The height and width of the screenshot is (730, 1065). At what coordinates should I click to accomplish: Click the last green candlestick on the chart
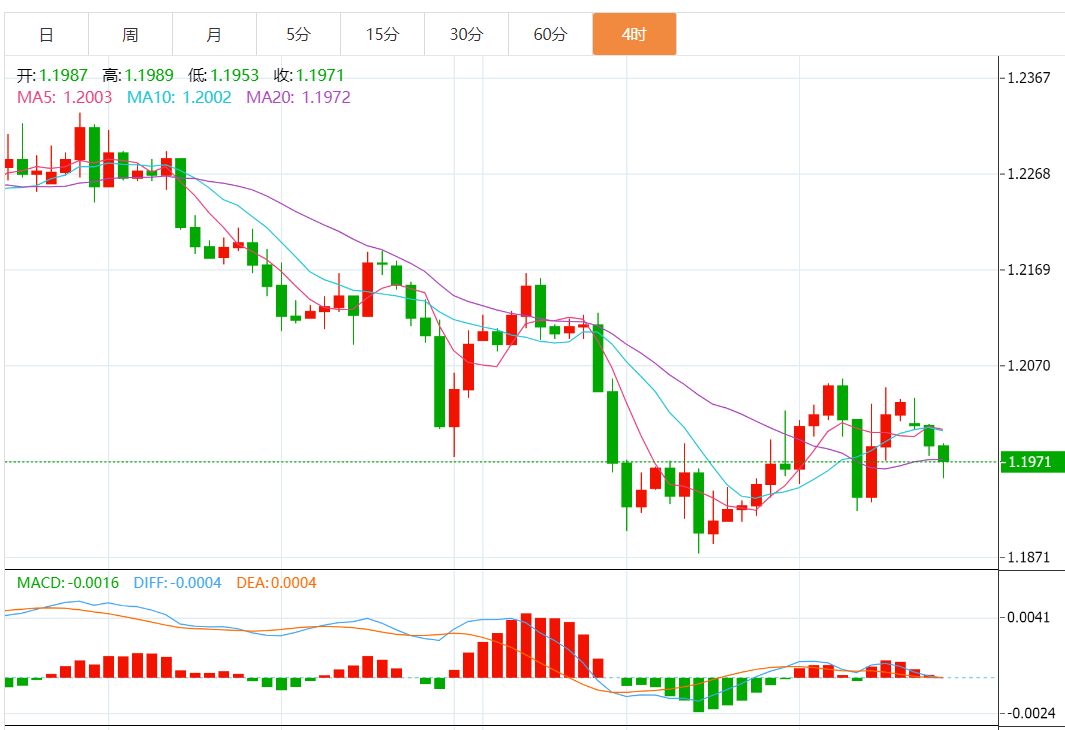pos(943,453)
